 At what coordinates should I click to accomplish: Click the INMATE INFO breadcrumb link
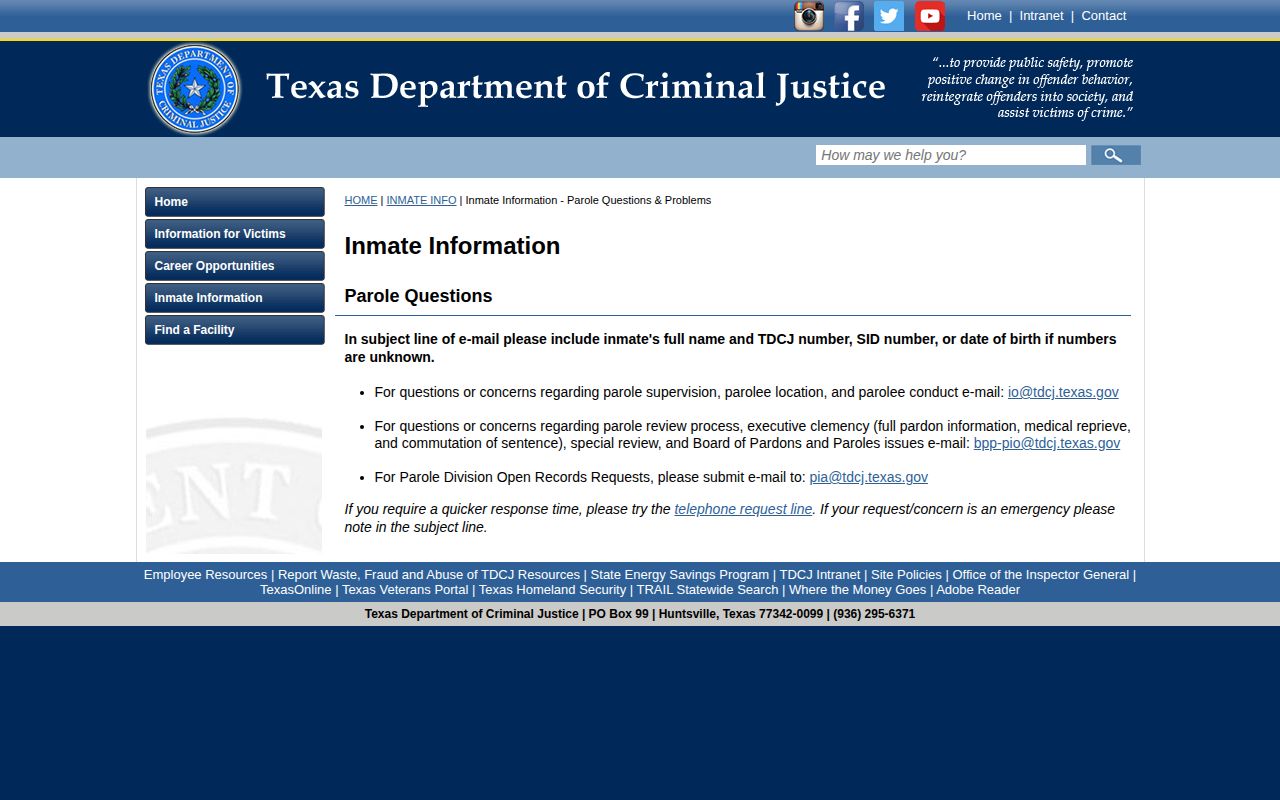(421, 200)
